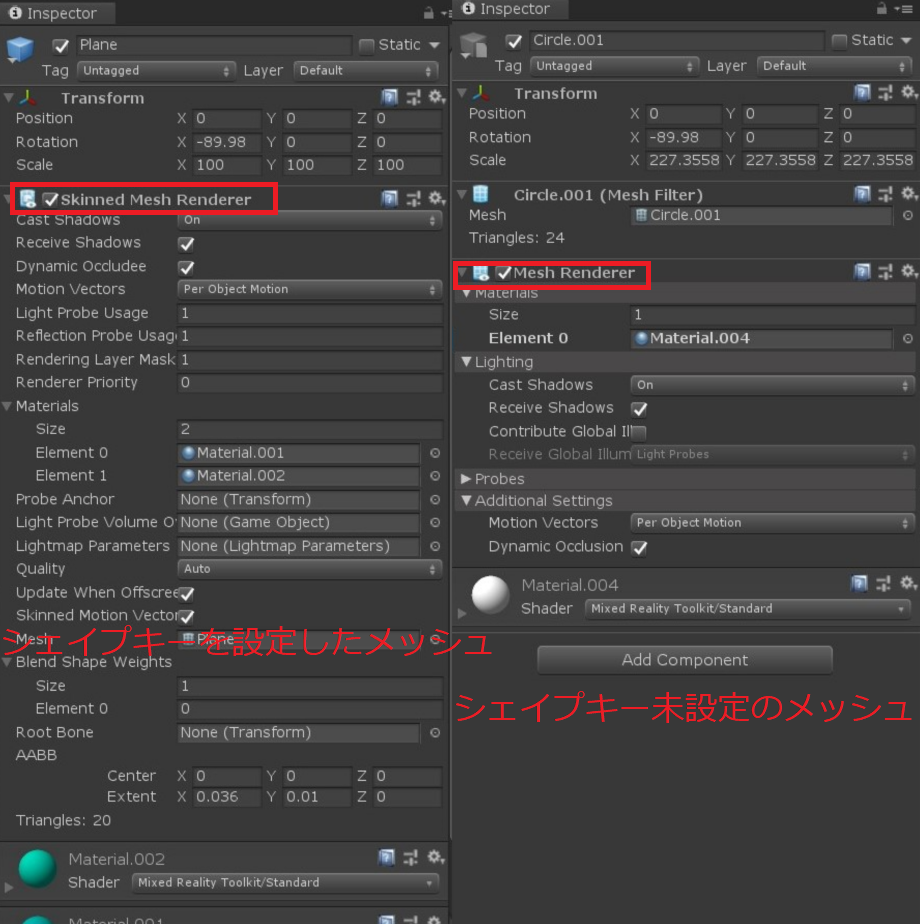Image resolution: width=920 pixels, height=924 pixels.
Task: Click the Add Component button
Action: (684, 660)
